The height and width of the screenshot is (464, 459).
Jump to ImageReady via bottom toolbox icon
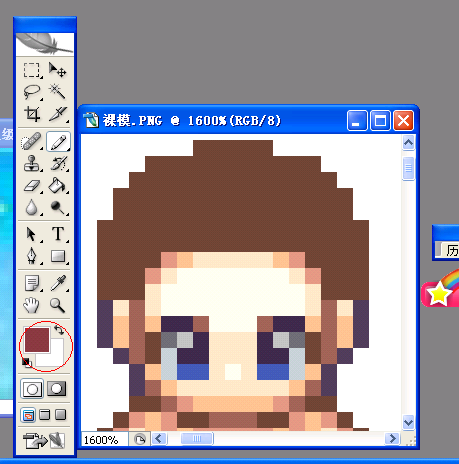pos(44,440)
